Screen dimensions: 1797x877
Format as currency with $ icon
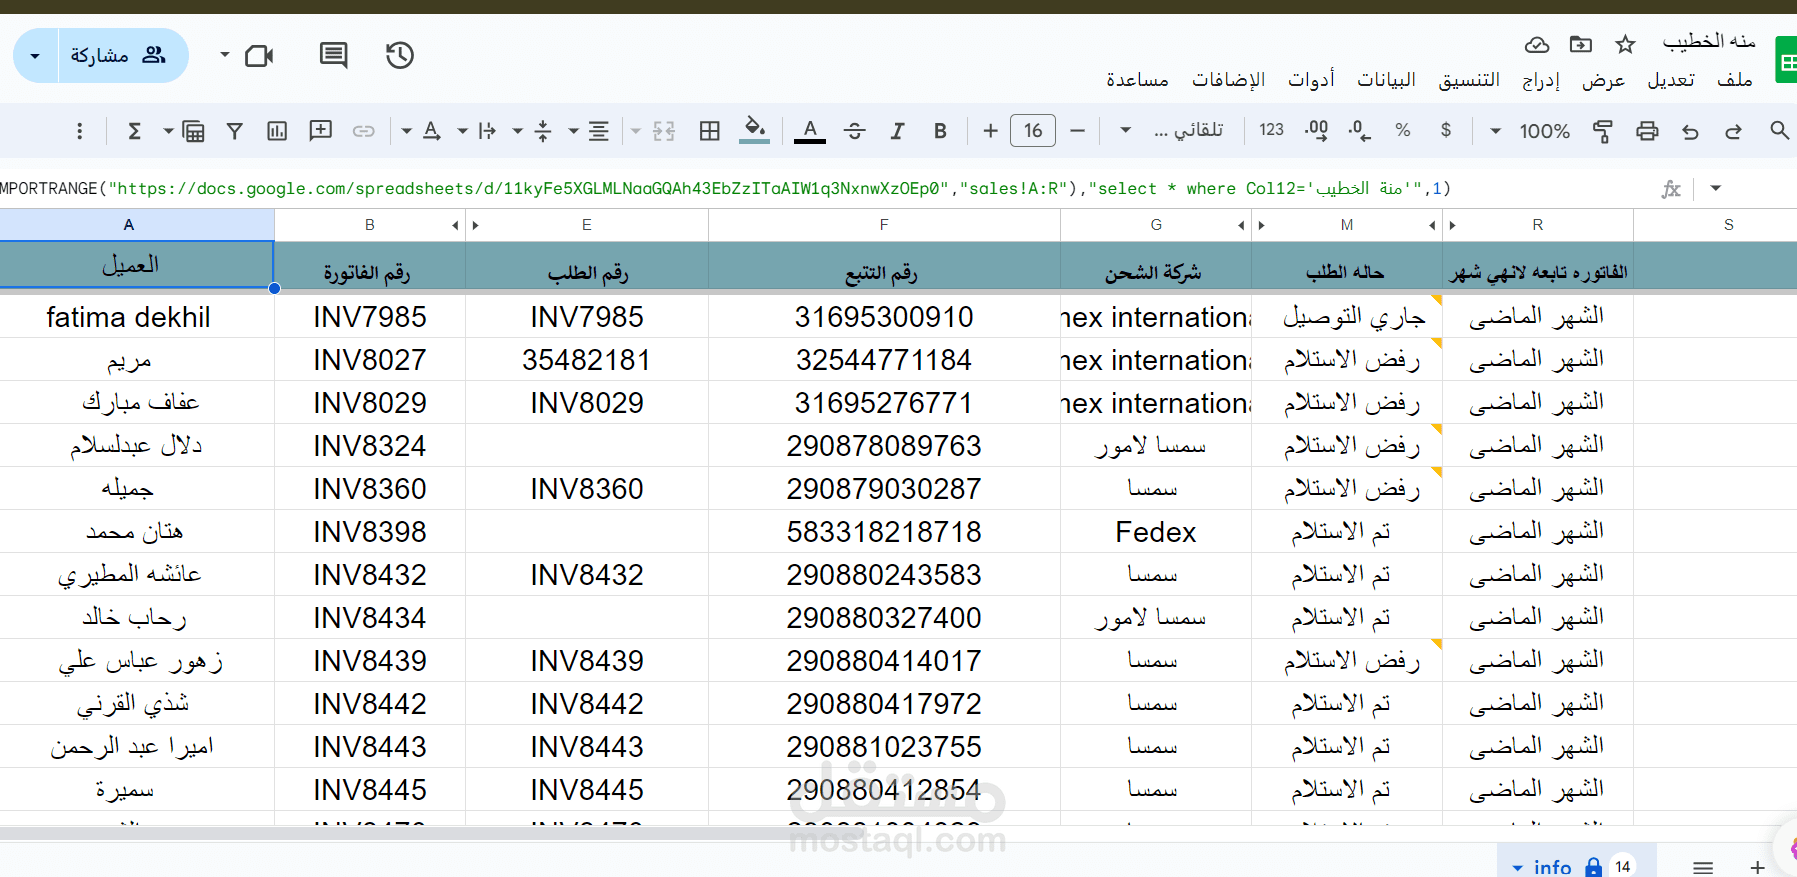coord(1446,130)
